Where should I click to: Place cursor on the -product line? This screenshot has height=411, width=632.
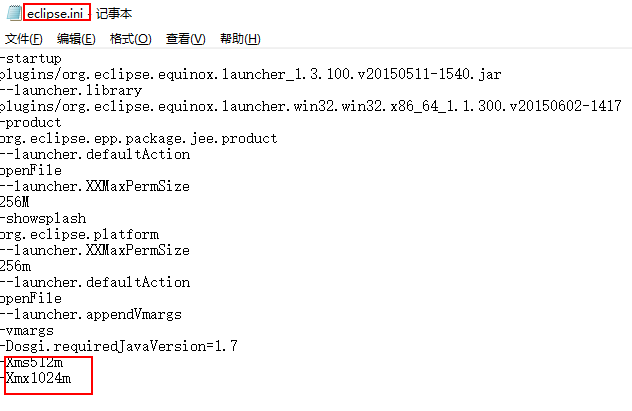click(x=31, y=122)
